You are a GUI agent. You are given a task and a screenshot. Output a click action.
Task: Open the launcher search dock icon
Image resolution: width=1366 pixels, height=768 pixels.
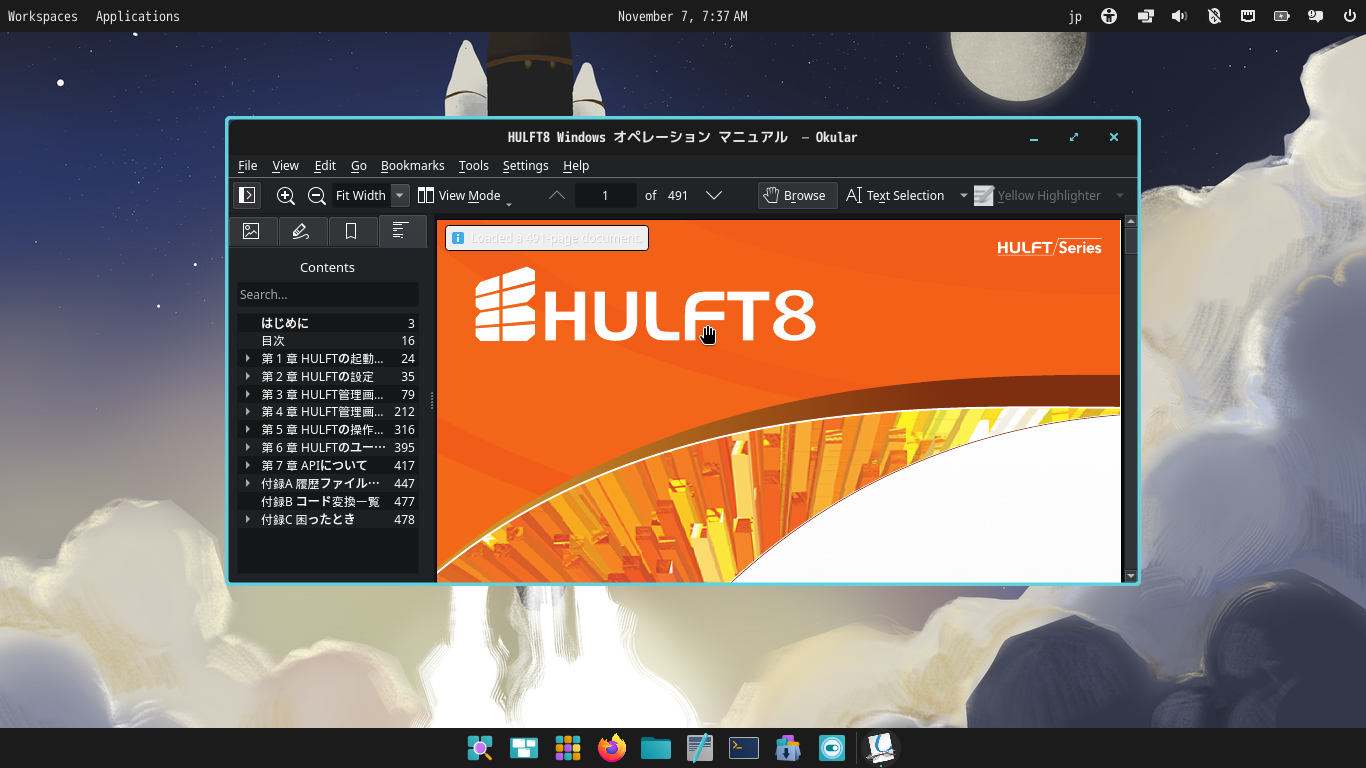point(480,748)
